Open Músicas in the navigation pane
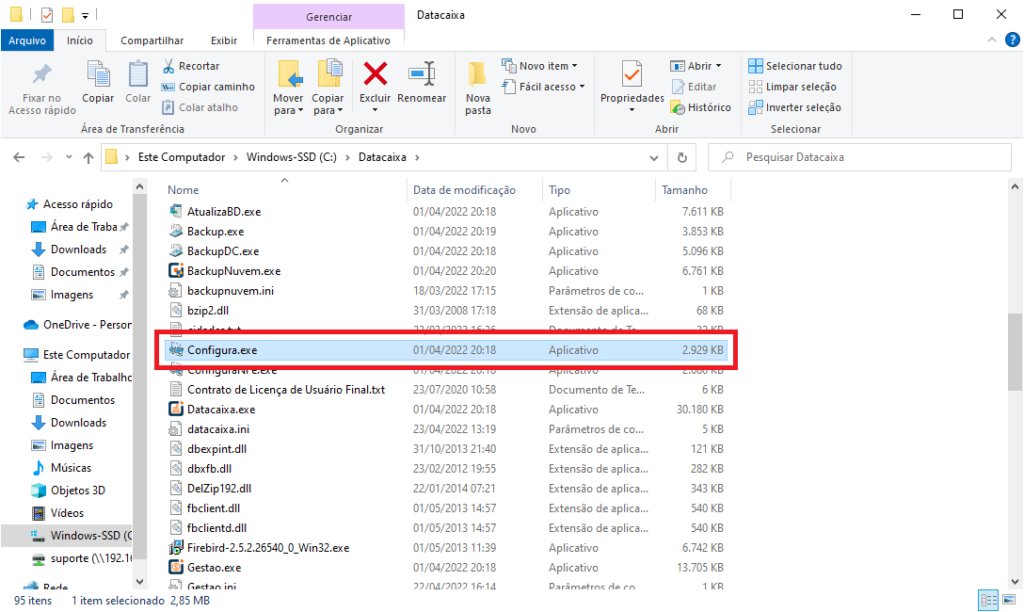This screenshot has width=1024, height=612. (71, 468)
